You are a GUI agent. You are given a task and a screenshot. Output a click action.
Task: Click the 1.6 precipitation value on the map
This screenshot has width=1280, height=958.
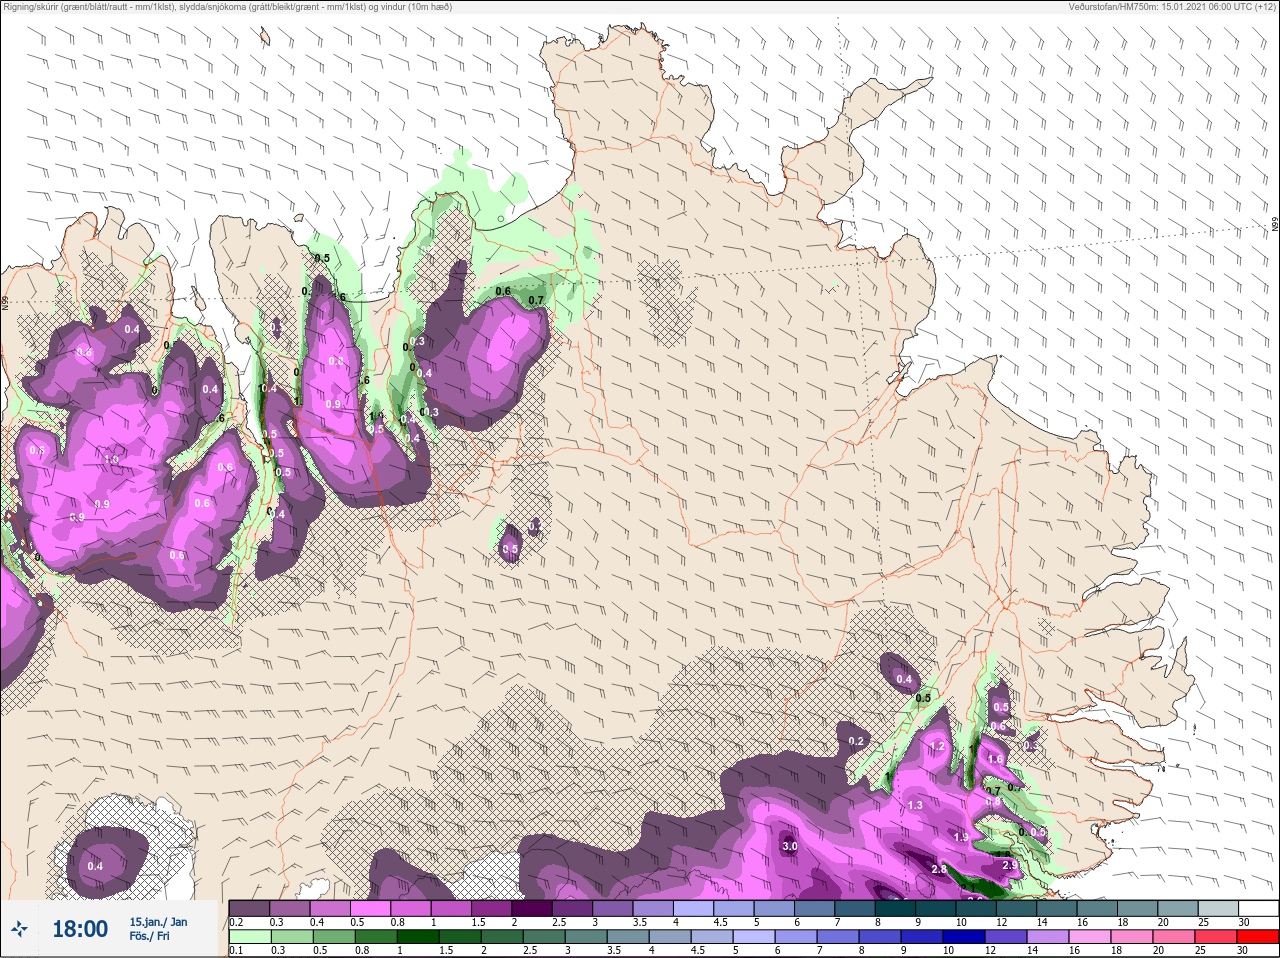995,759
